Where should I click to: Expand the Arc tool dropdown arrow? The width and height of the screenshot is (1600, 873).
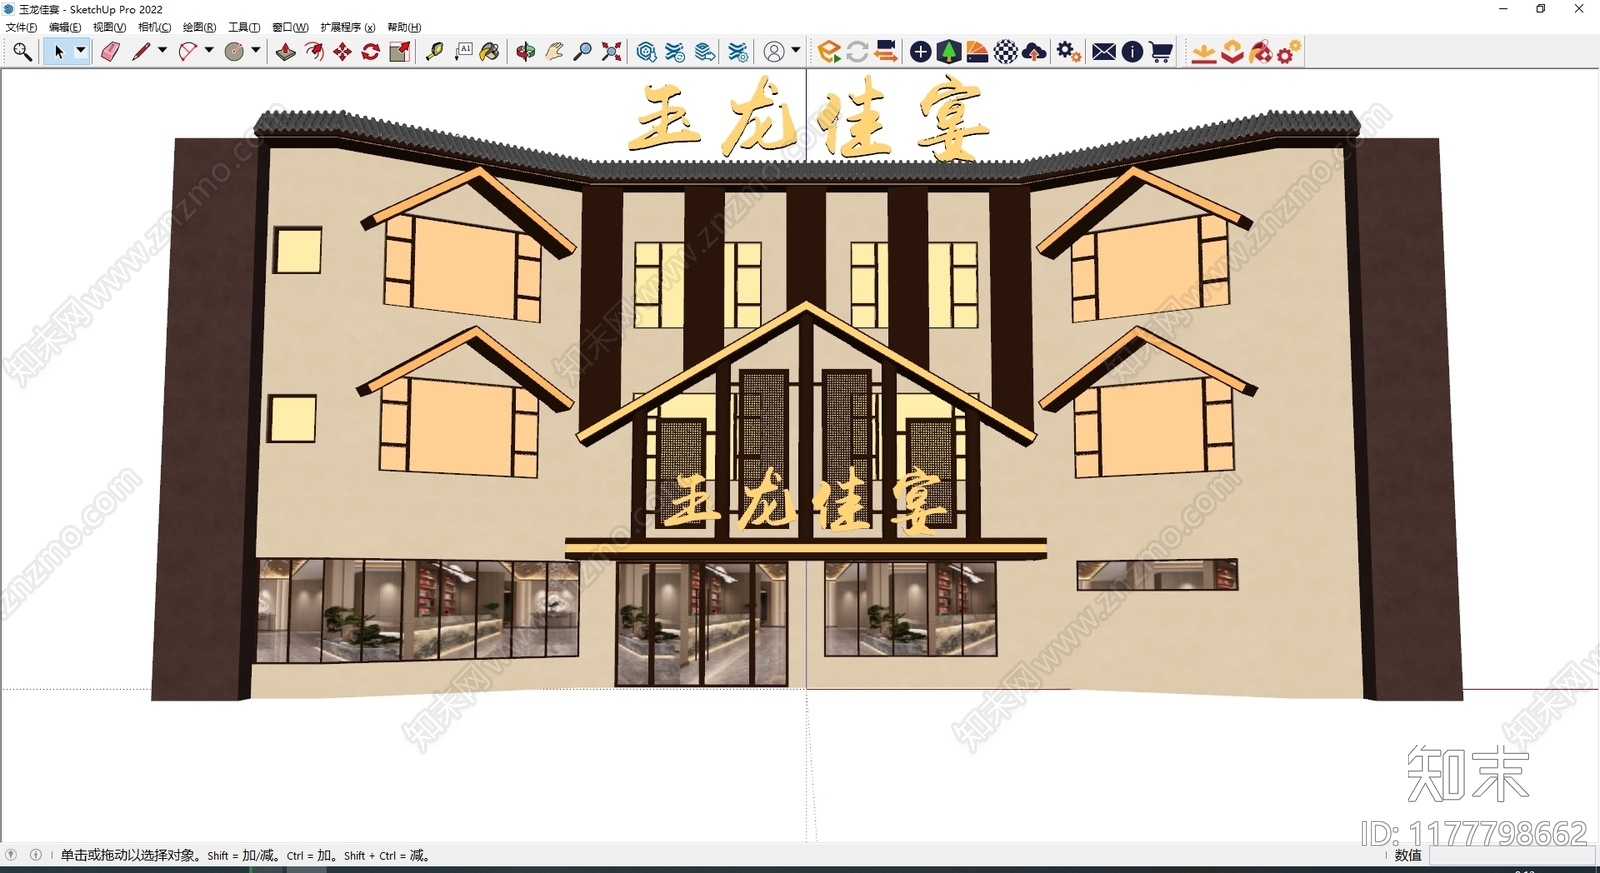[x=209, y=51]
